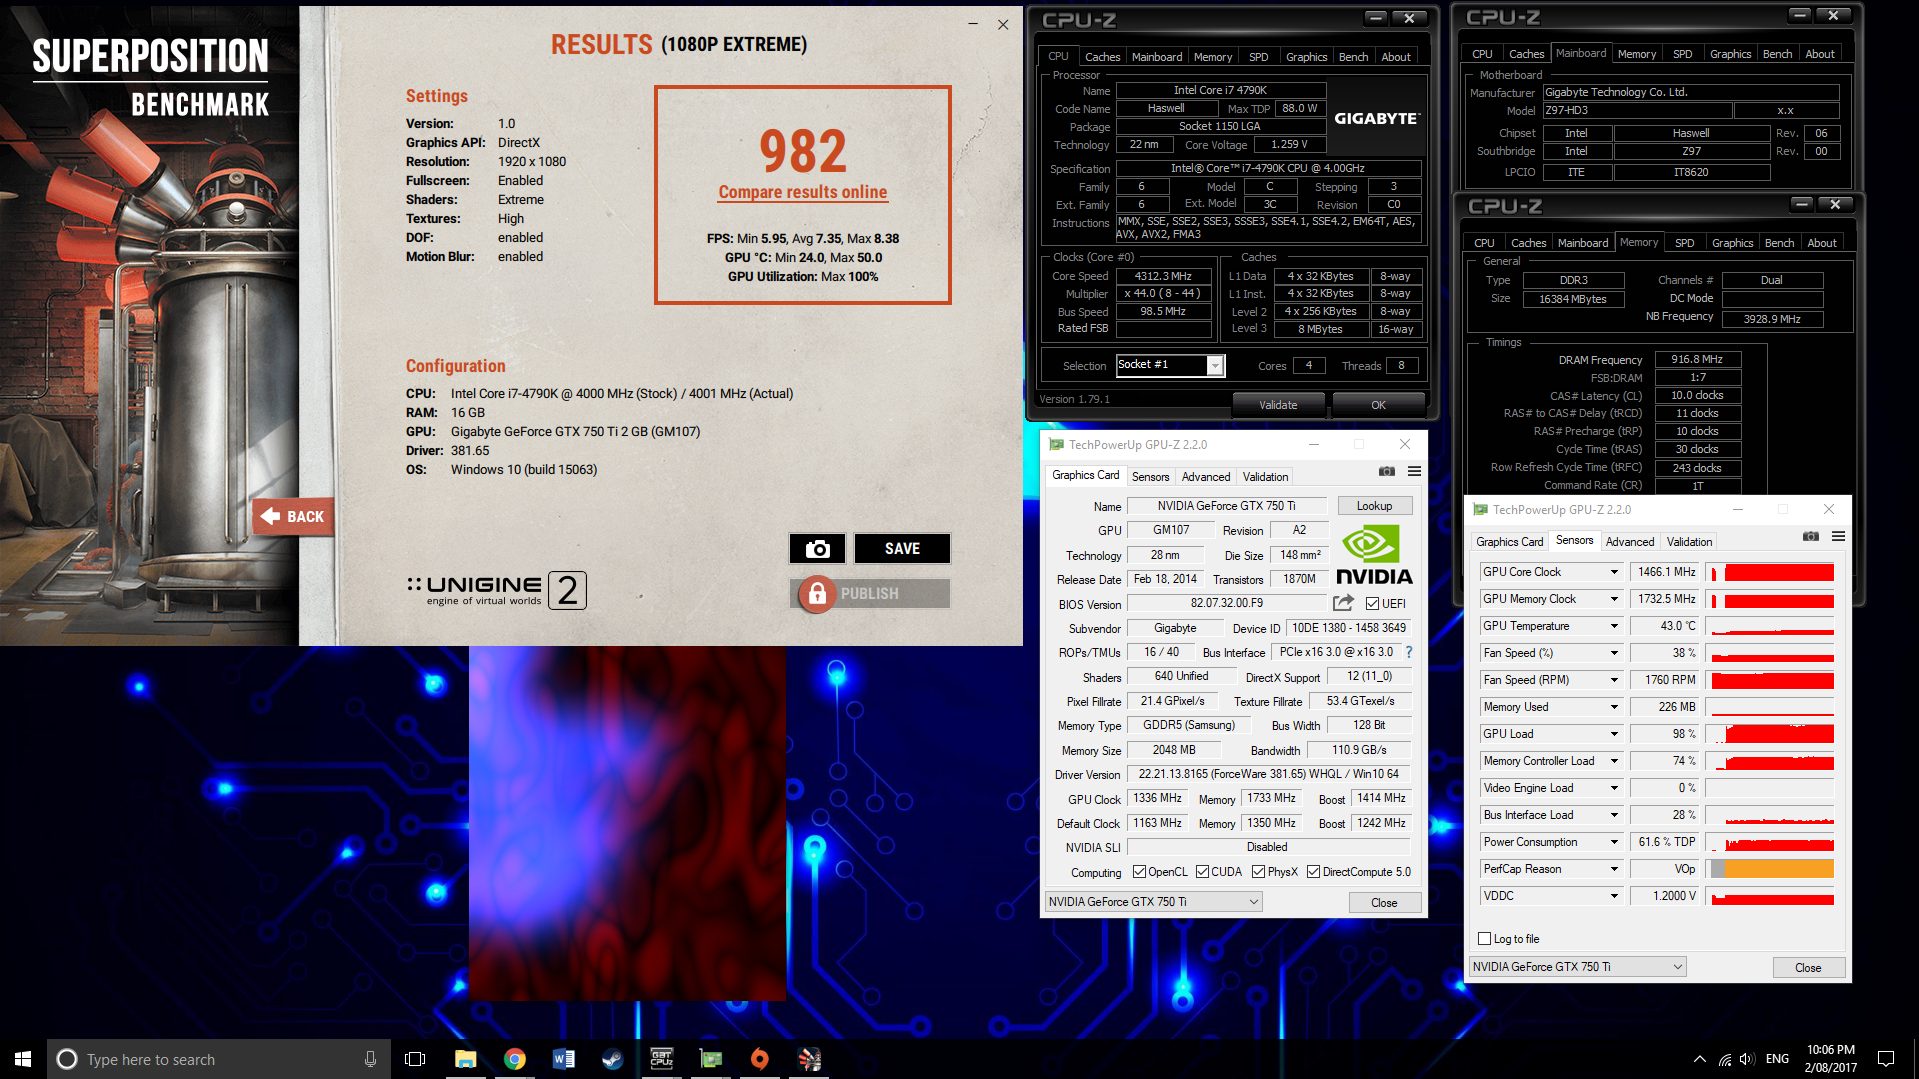This screenshot has height=1079, width=1919.
Task: Click the GPU-Z taskbar icon
Action: [710, 1059]
